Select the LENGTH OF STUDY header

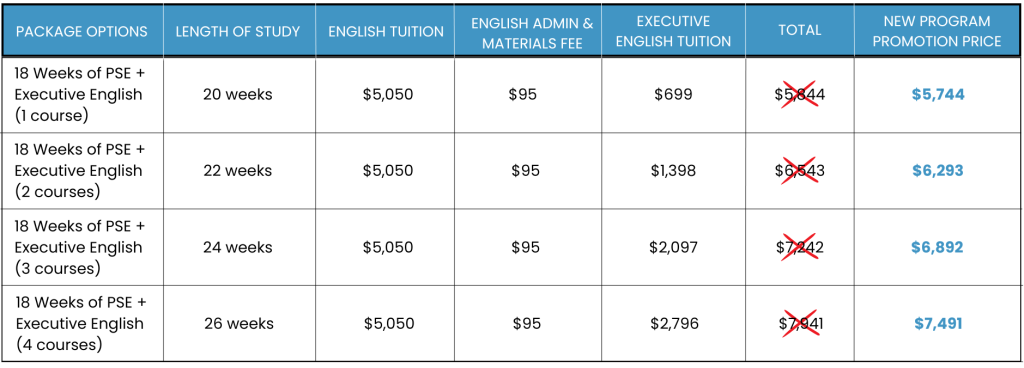(x=238, y=31)
